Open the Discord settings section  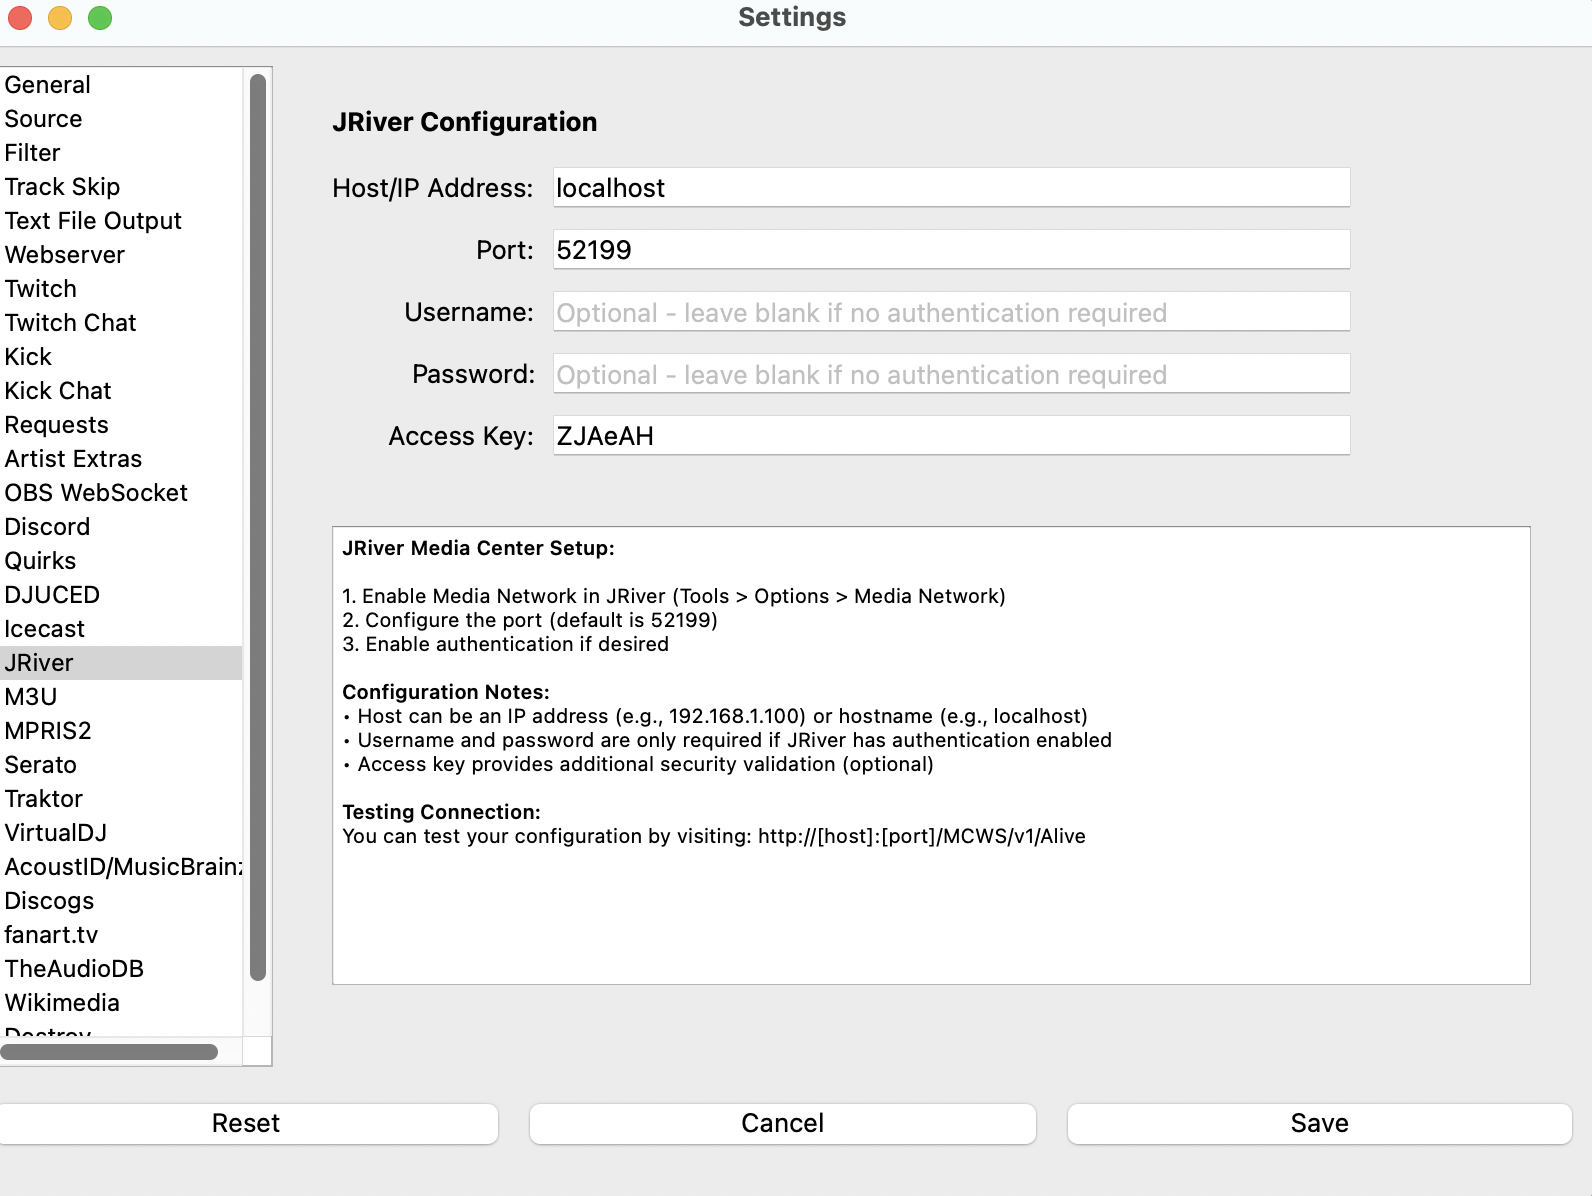pos(47,527)
